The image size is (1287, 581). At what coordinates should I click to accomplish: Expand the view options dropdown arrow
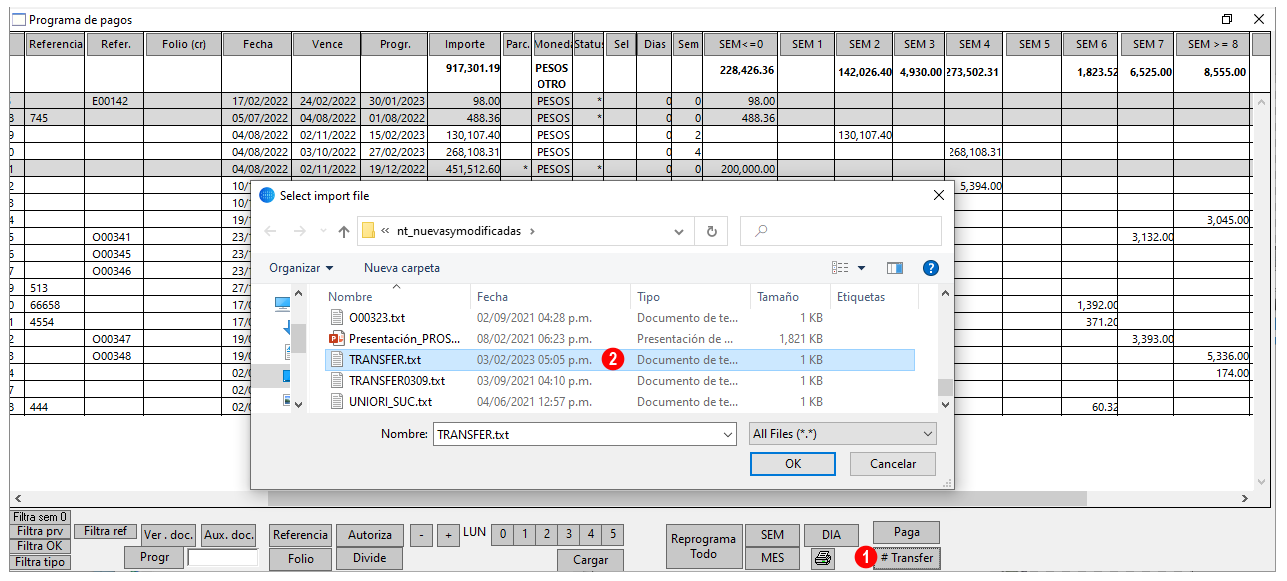(861, 268)
